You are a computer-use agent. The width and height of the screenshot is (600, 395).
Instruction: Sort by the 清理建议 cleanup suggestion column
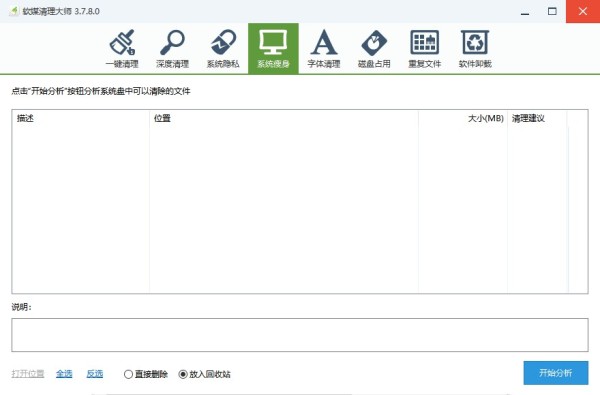point(537,118)
